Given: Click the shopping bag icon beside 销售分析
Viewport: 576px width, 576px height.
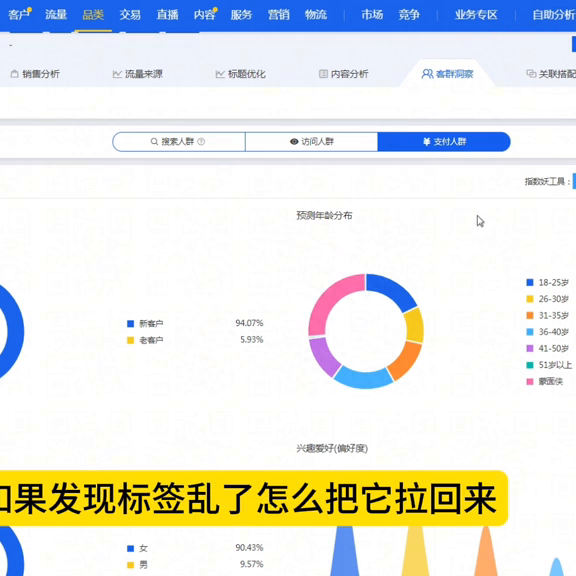Looking at the screenshot, I should click(x=14, y=74).
